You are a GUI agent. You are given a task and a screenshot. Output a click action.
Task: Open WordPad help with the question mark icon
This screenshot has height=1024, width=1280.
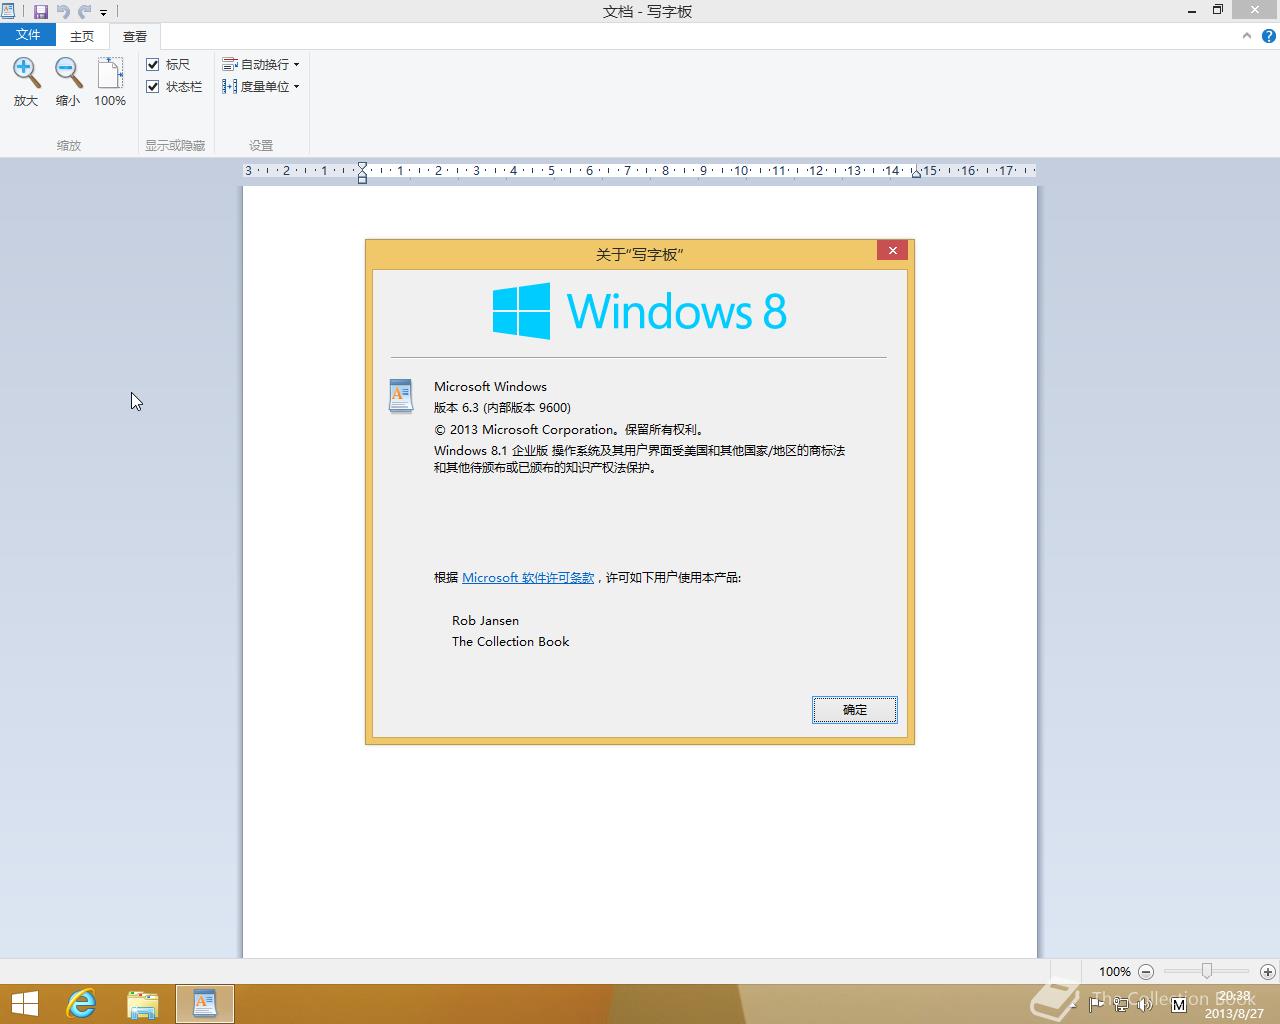[x=1269, y=36]
